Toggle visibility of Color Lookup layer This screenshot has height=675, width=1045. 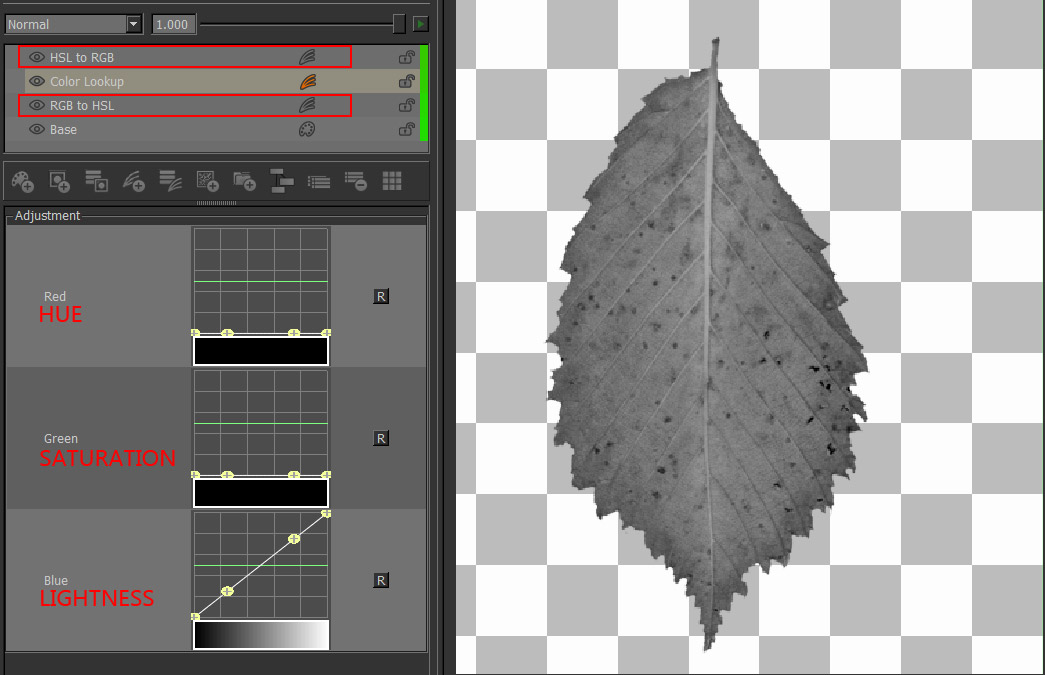[37, 82]
